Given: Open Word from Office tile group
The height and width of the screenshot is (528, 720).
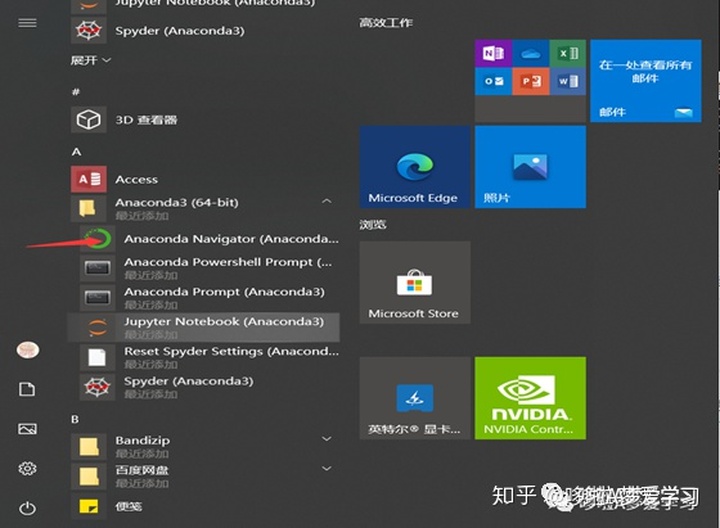Looking at the screenshot, I should tap(568, 81).
